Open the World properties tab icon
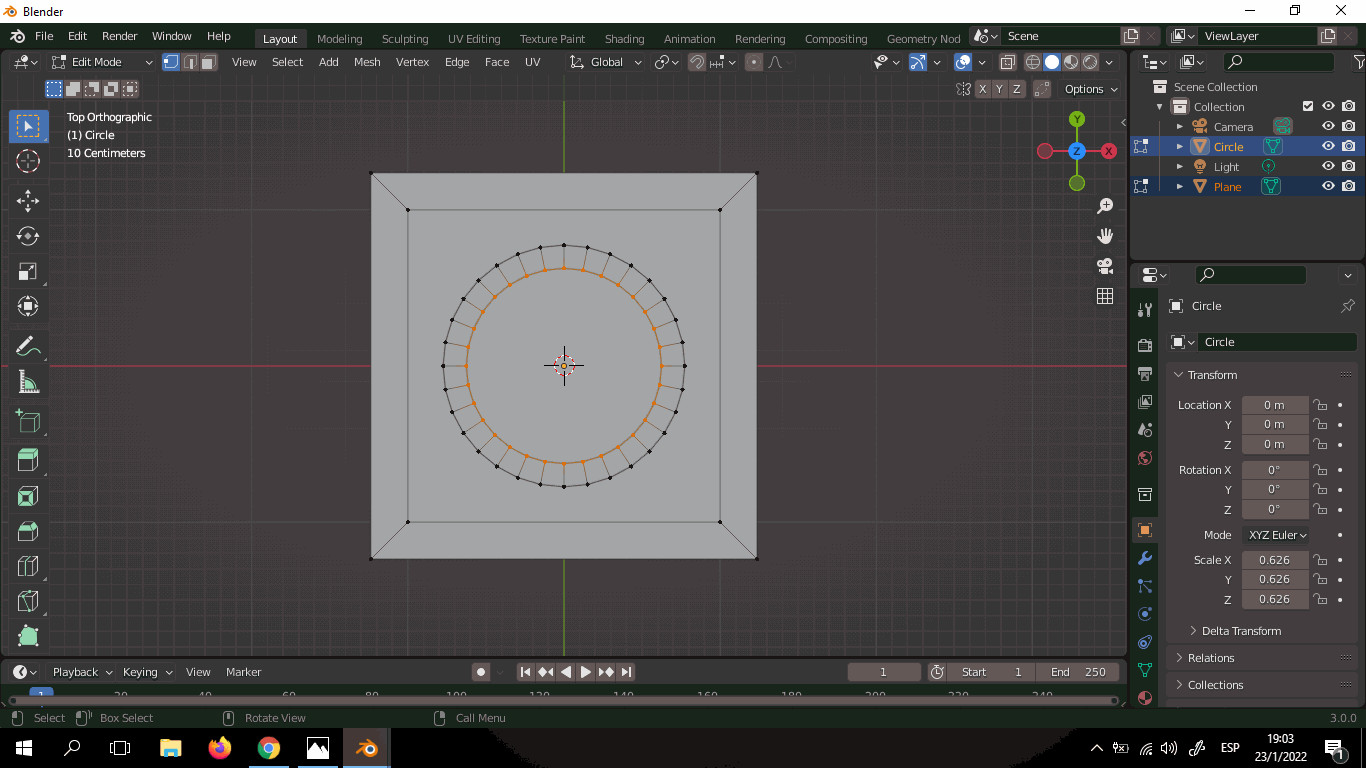1366x768 pixels. (x=1145, y=458)
